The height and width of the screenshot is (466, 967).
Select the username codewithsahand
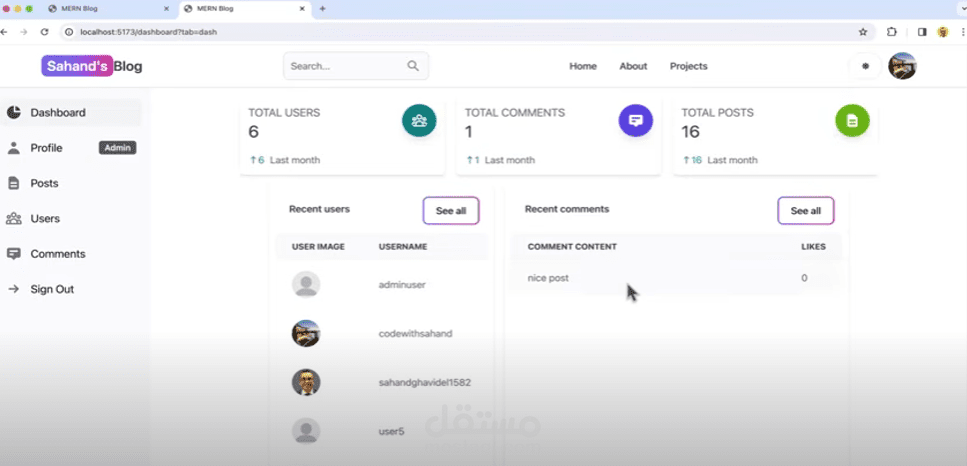pos(416,333)
